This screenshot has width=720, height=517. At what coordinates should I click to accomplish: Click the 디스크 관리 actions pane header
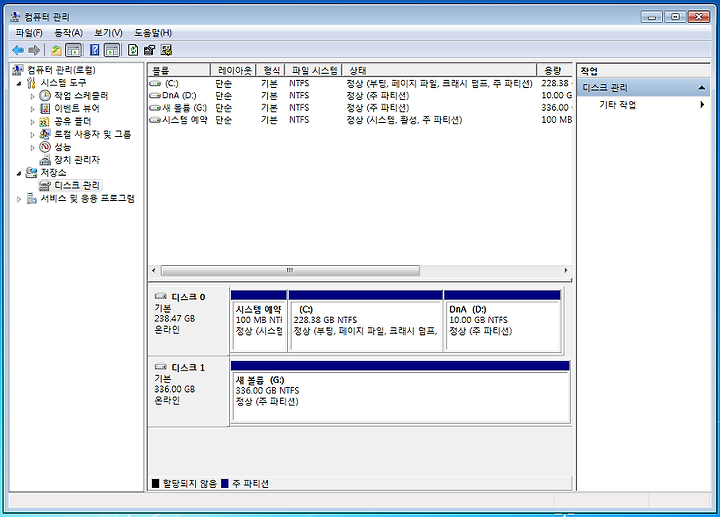tap(643, 87)
